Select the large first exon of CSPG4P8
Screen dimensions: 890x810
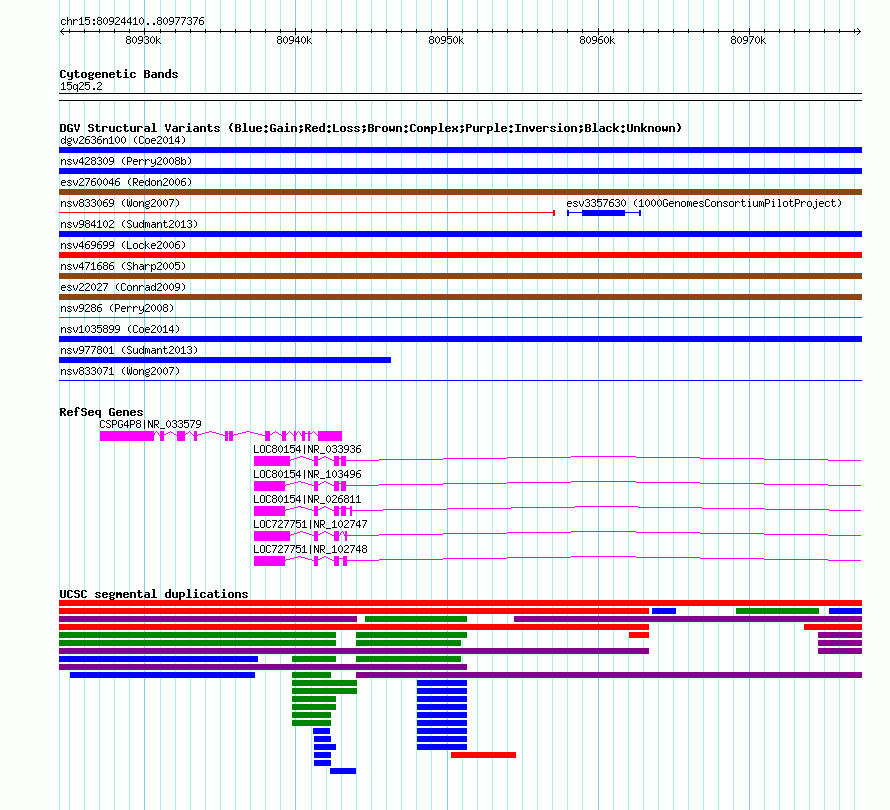127,436
